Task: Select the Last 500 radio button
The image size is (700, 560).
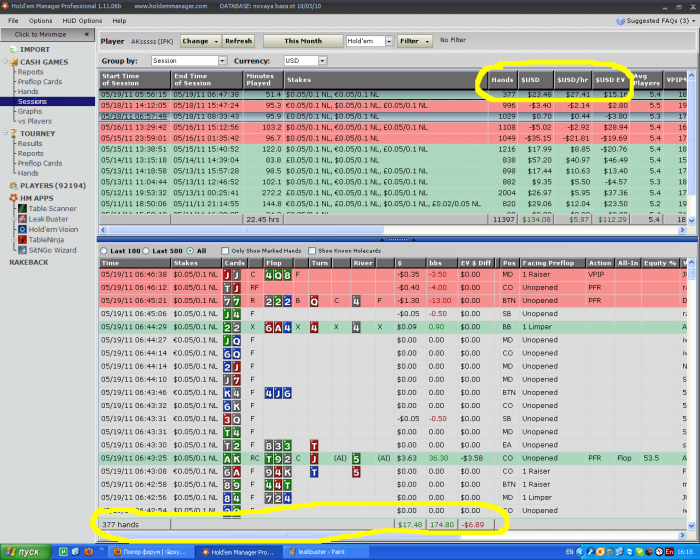Action: (x=146, y=251)
